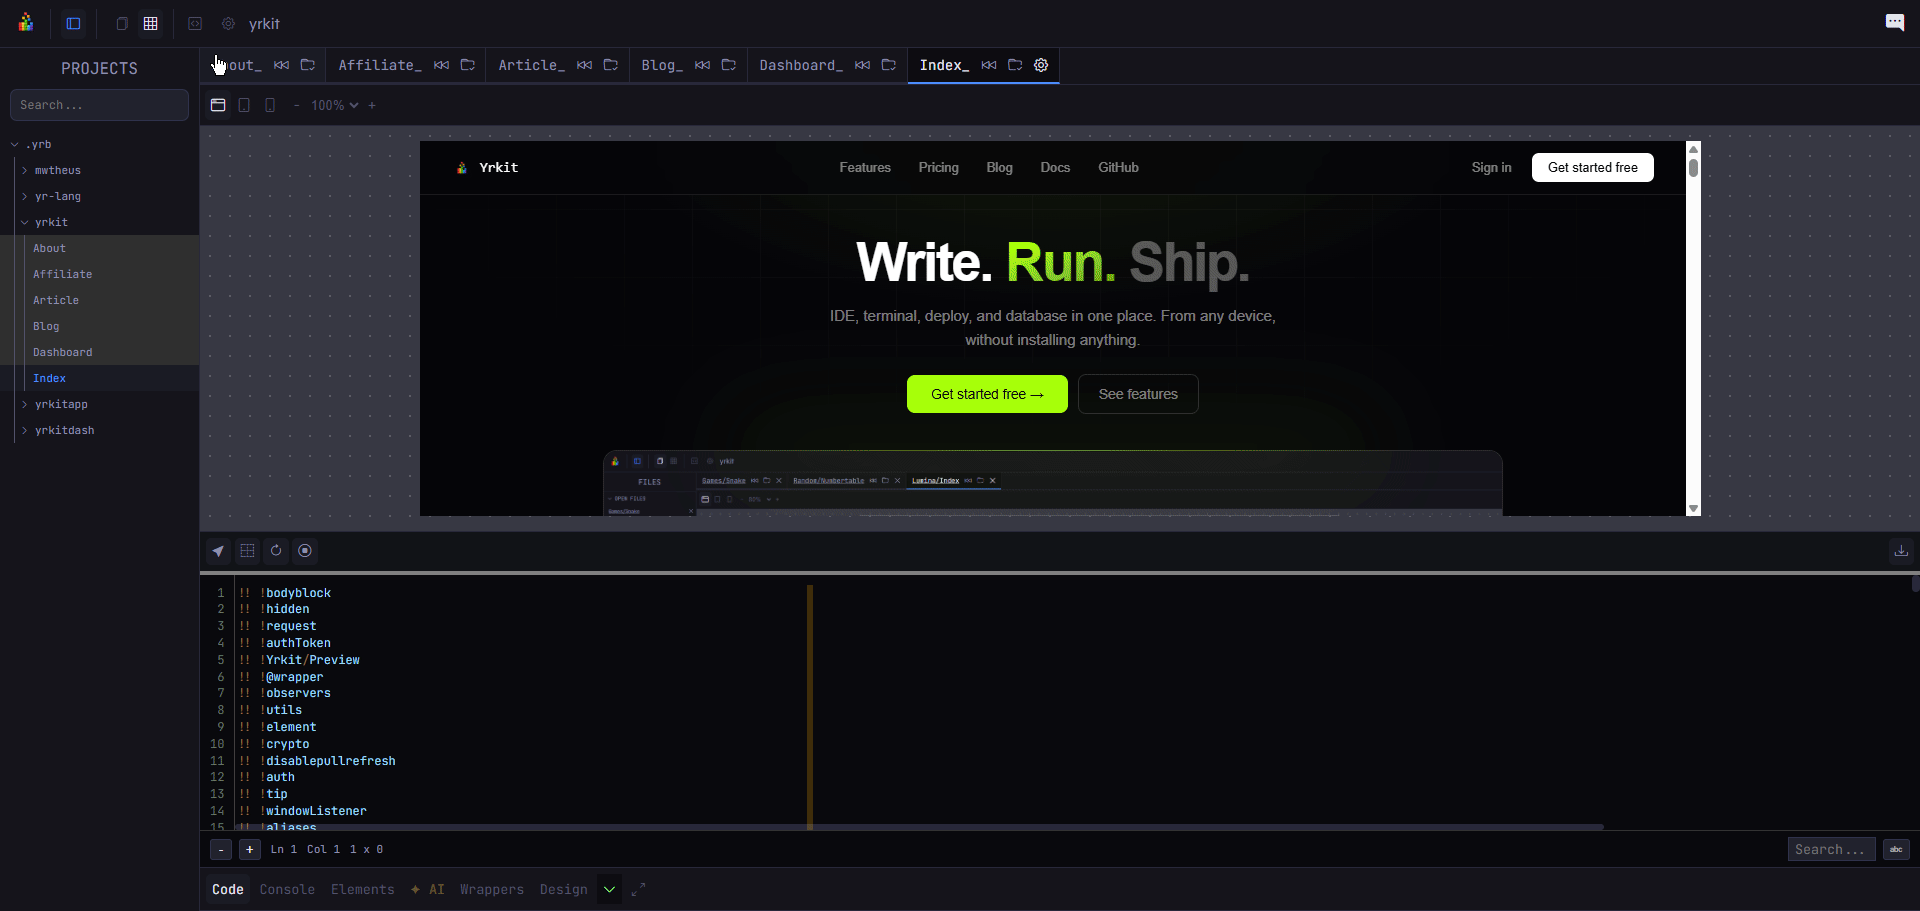The width and height of the screenshot is (1920, 911).
Task: Open the Dashboard file in project tree
Action: 62,353
